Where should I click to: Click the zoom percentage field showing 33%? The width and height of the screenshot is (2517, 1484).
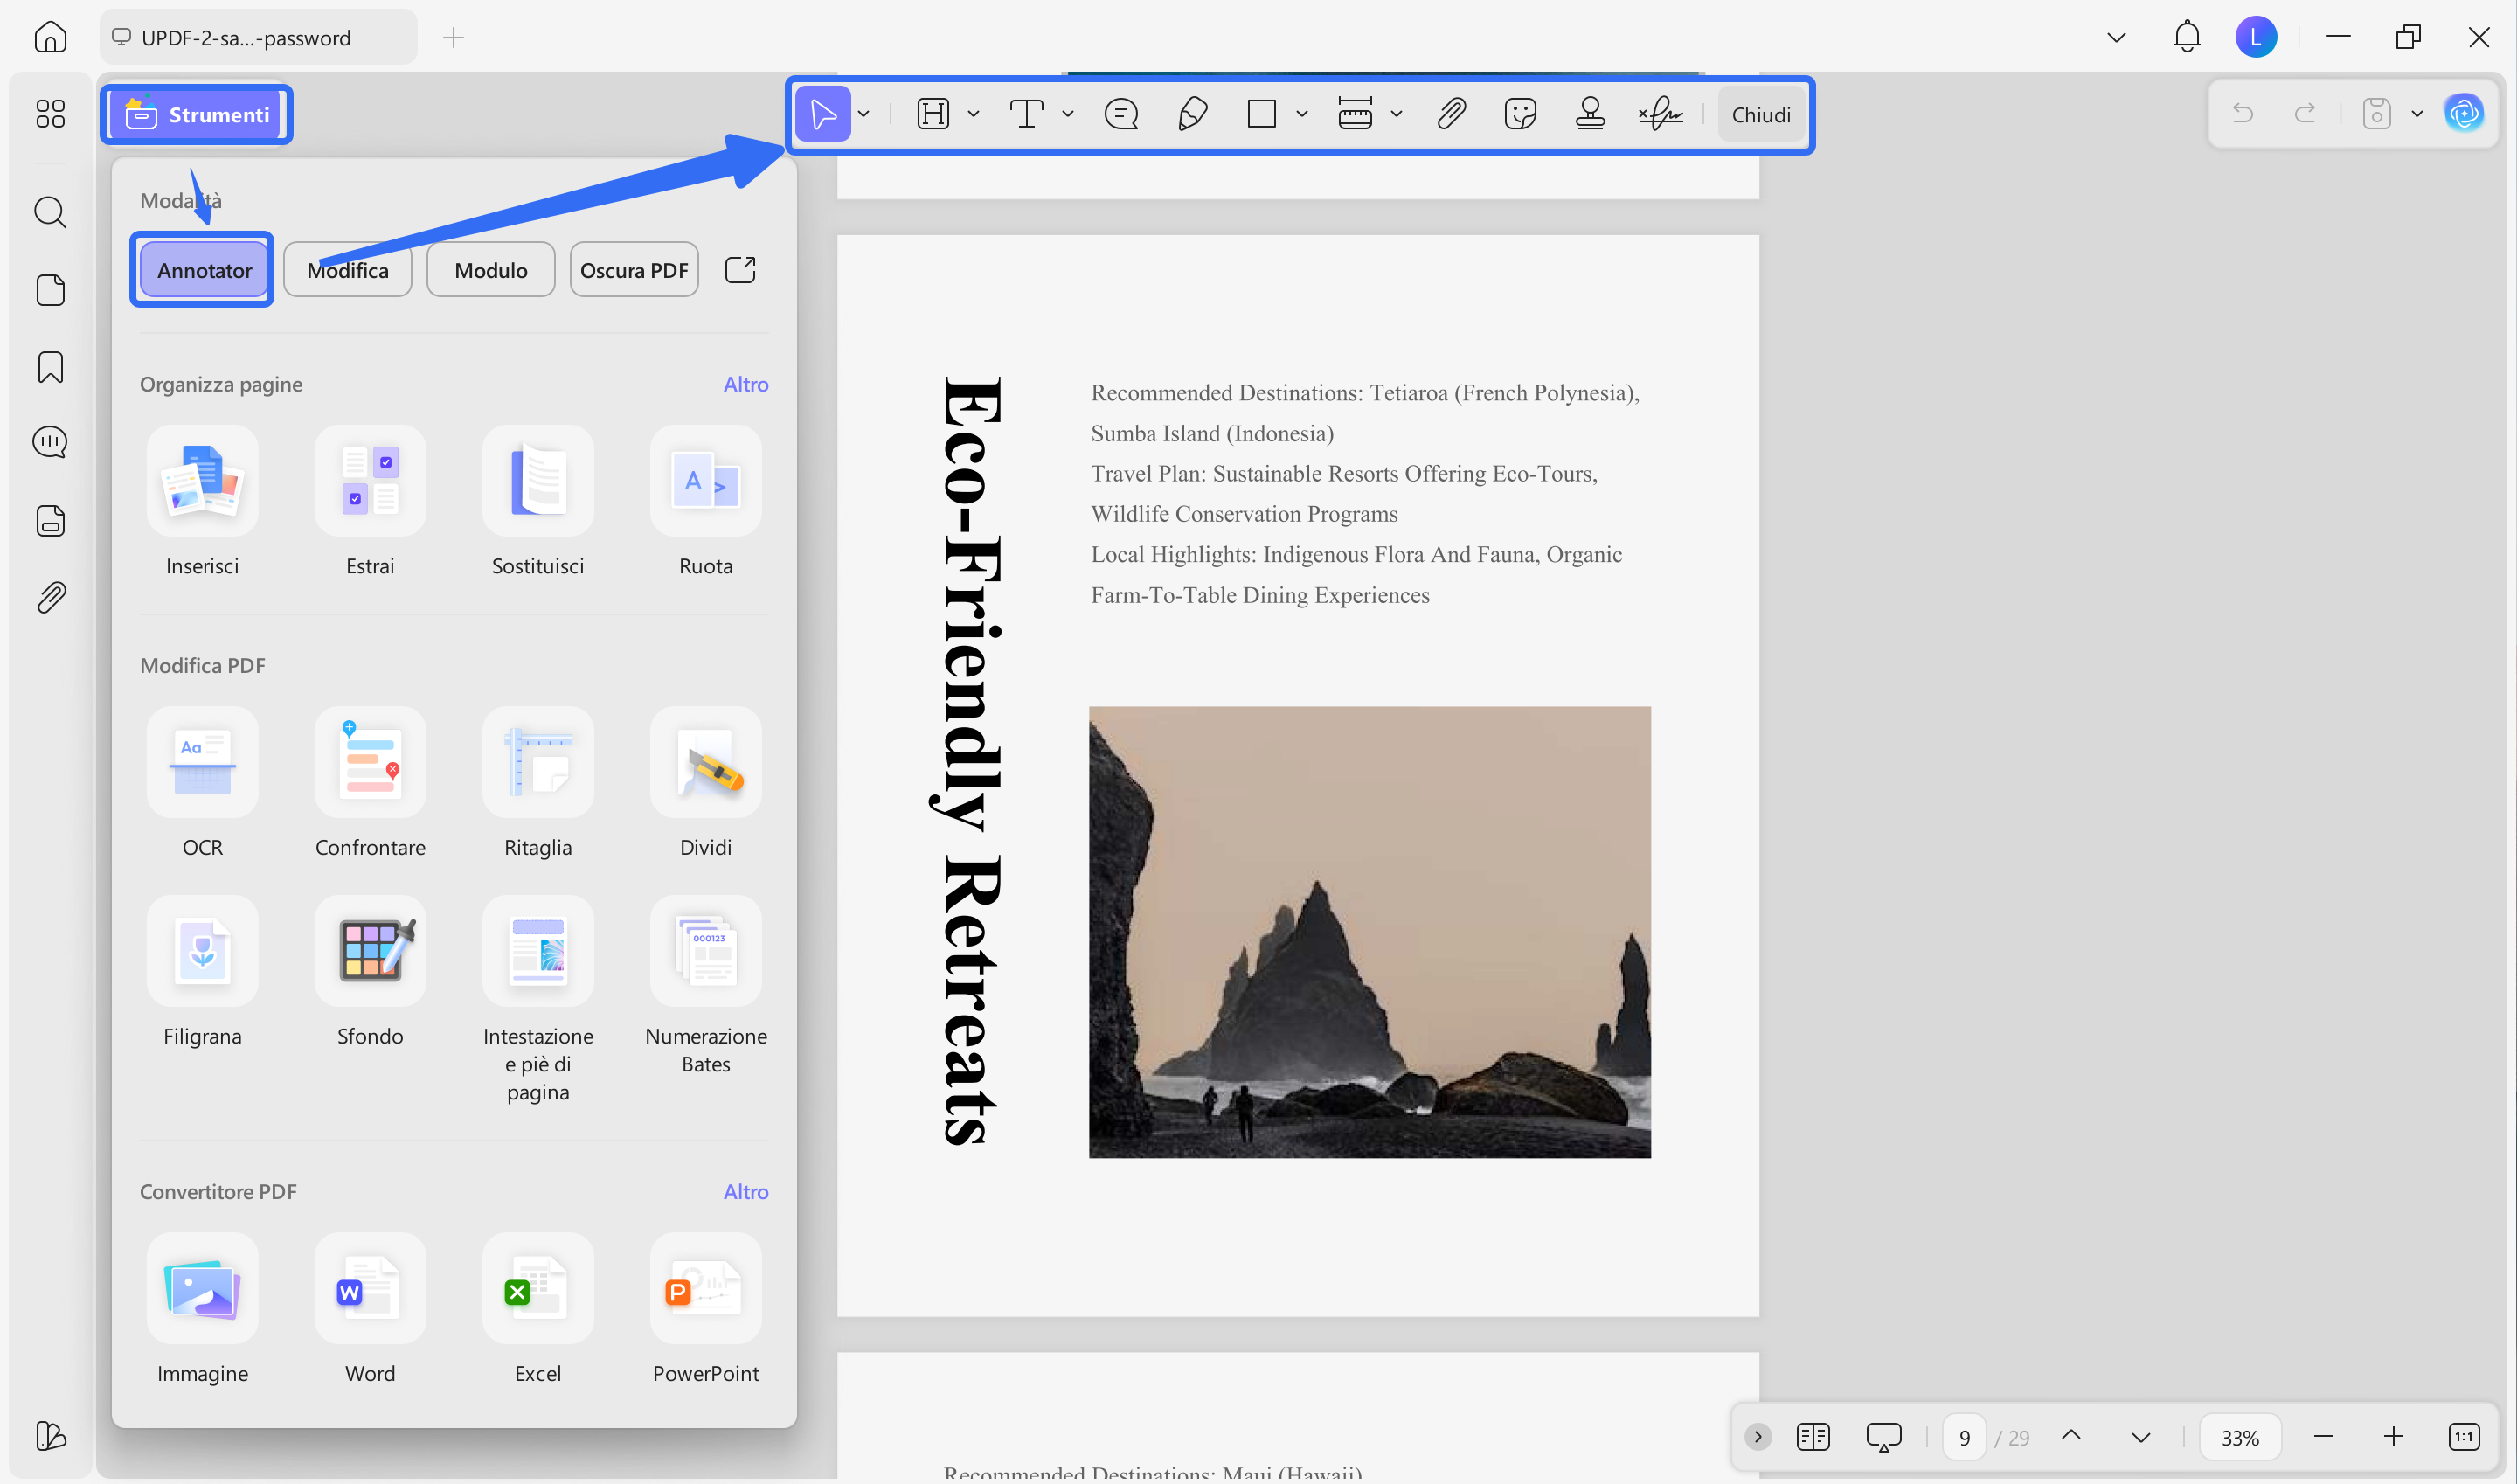pos(2240,1437)
